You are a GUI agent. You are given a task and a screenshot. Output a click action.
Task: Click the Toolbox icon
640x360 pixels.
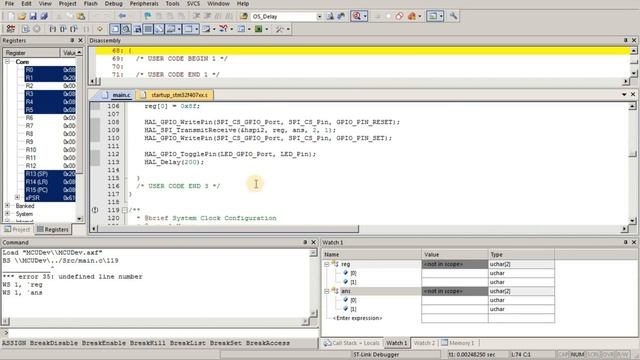[280, 29]
